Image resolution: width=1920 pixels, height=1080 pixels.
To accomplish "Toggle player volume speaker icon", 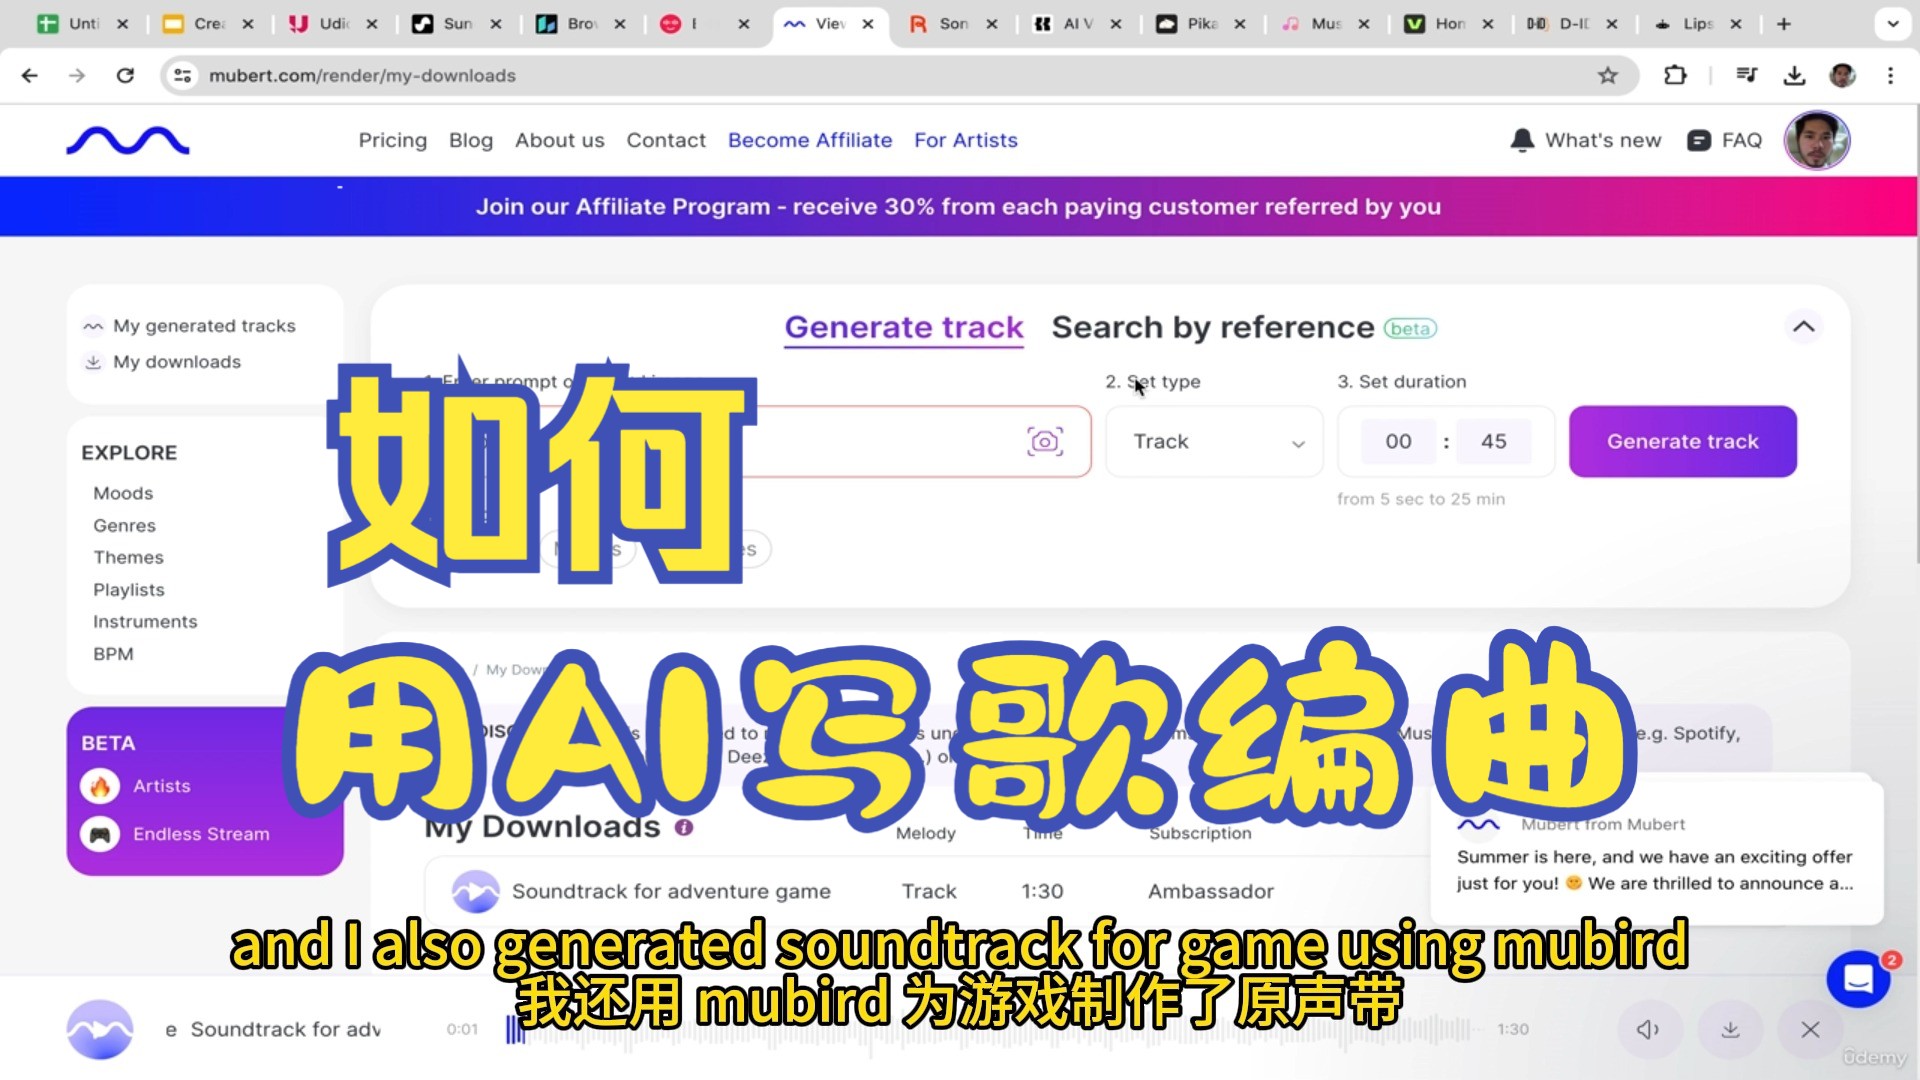I will point(1647,1029).
